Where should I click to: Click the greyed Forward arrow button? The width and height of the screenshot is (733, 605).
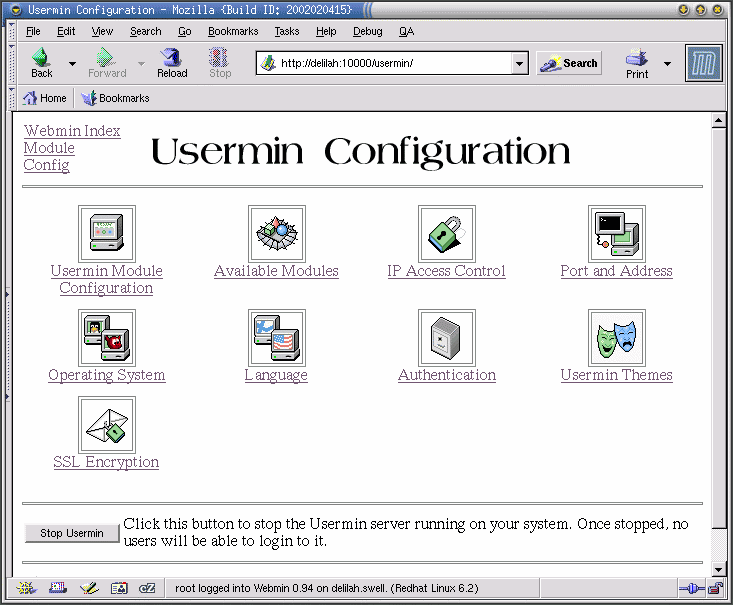coord(107,63)
